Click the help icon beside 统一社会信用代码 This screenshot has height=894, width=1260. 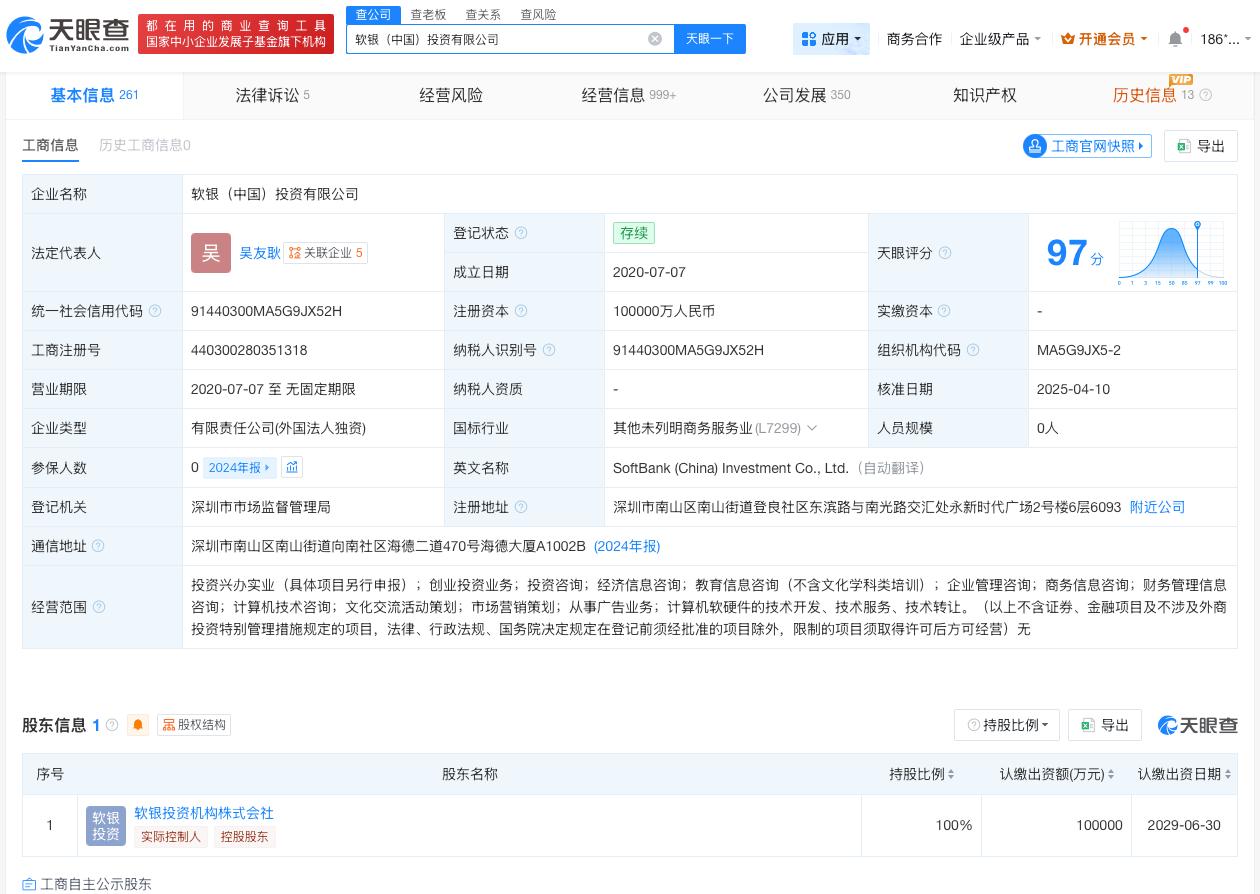click(x=155, y=311)
